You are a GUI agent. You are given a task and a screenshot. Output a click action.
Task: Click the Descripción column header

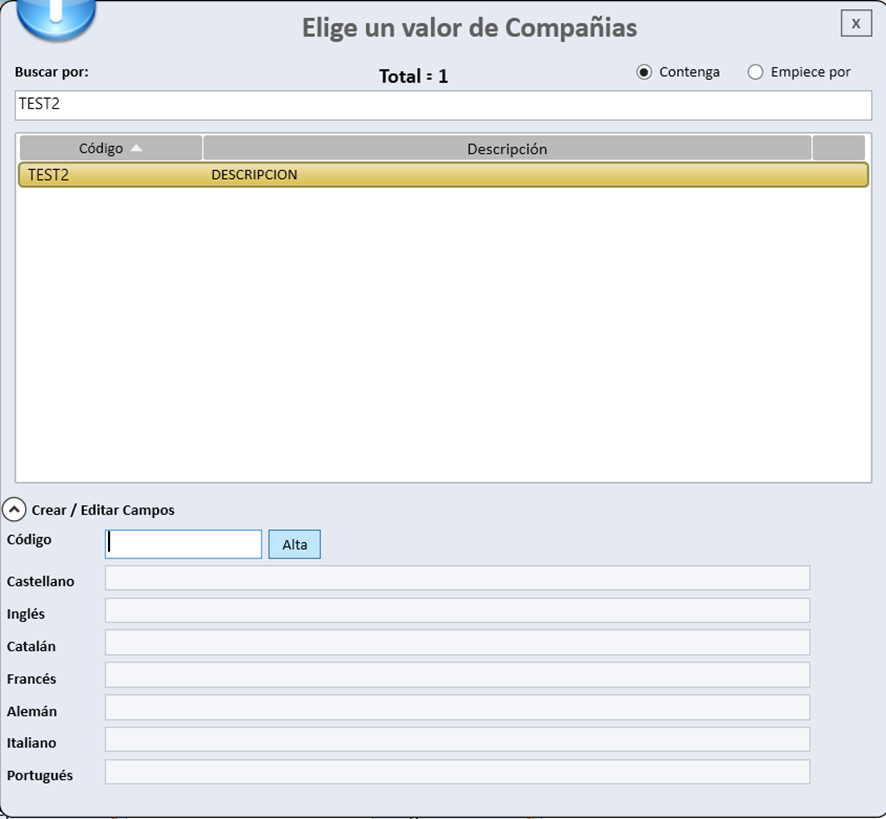pyautogui.click(x=507, y=148)
